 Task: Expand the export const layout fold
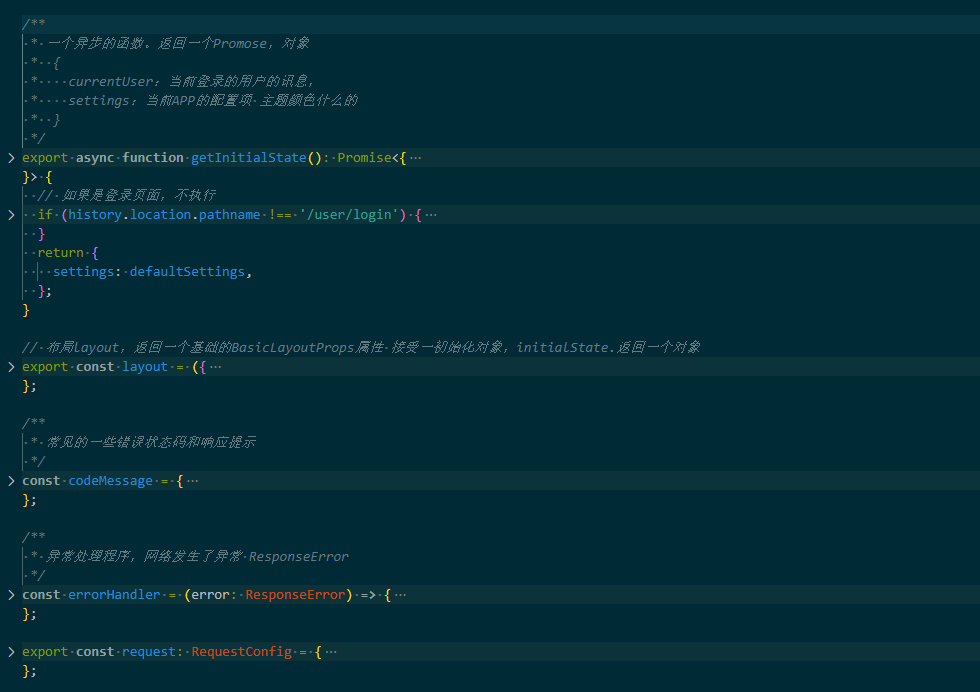11,366
